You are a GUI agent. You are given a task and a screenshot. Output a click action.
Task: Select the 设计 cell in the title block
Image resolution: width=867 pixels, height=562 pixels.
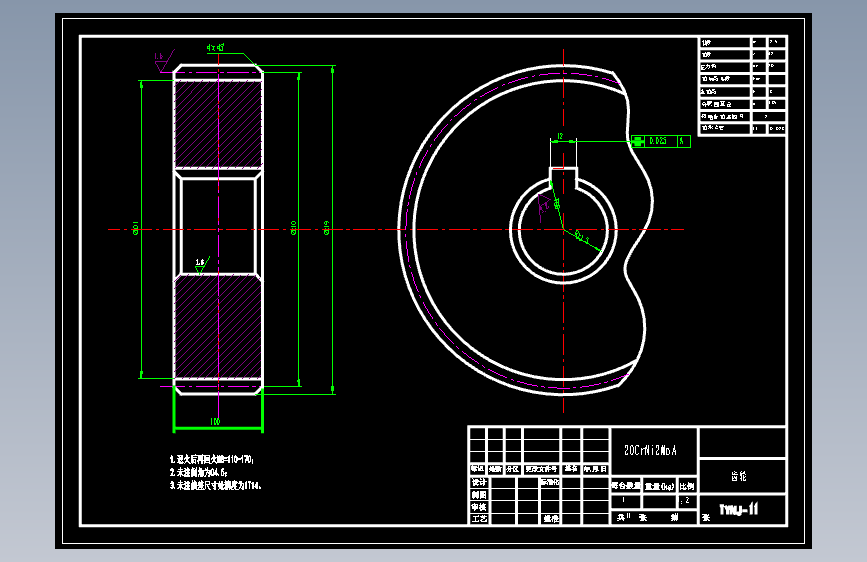478,482
